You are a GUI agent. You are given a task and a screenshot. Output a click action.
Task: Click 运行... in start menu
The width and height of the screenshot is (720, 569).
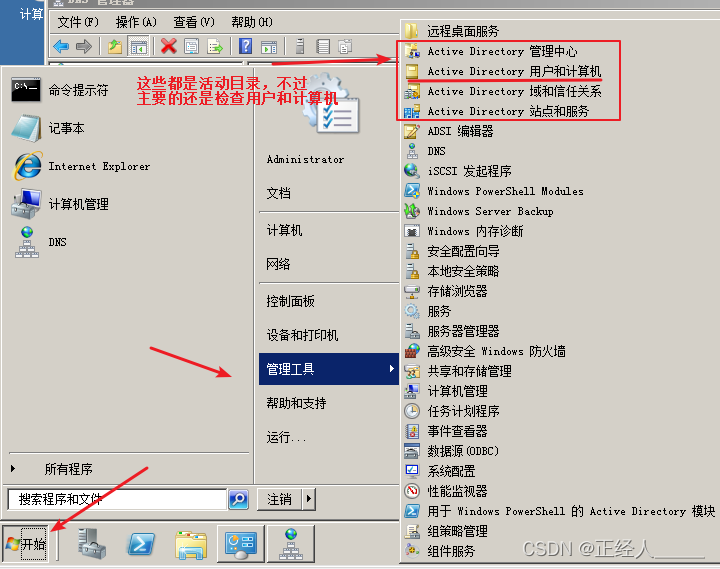click(x=286, y=437)
